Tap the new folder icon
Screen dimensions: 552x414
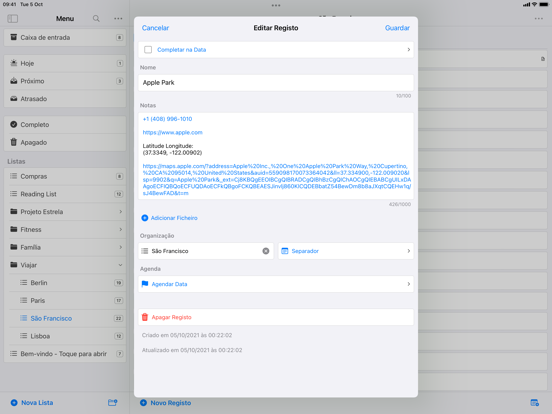(113, 403)
